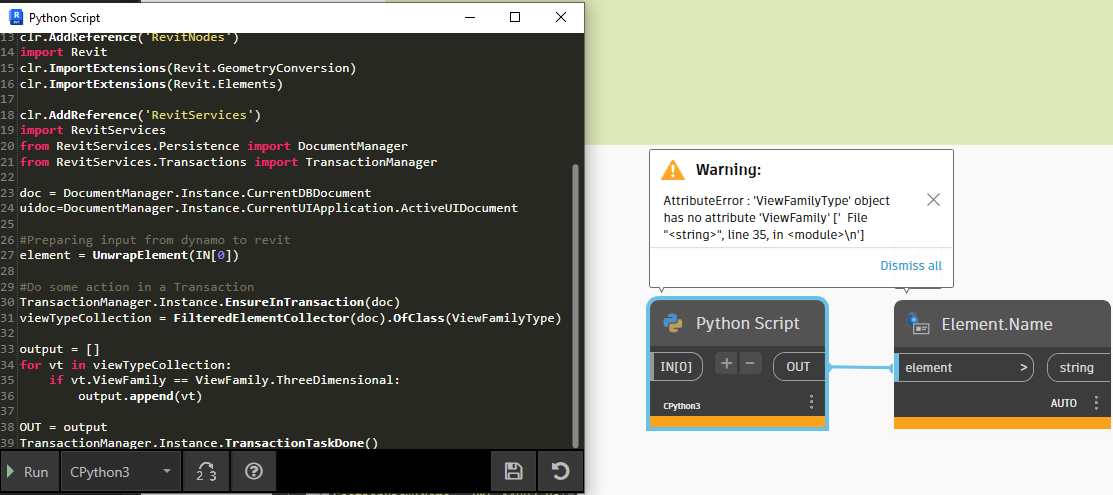Click the comment 'Preparing input from dynamo to revit'
The width and height of the screenshot is (1113, 495).
click(155, 240)
